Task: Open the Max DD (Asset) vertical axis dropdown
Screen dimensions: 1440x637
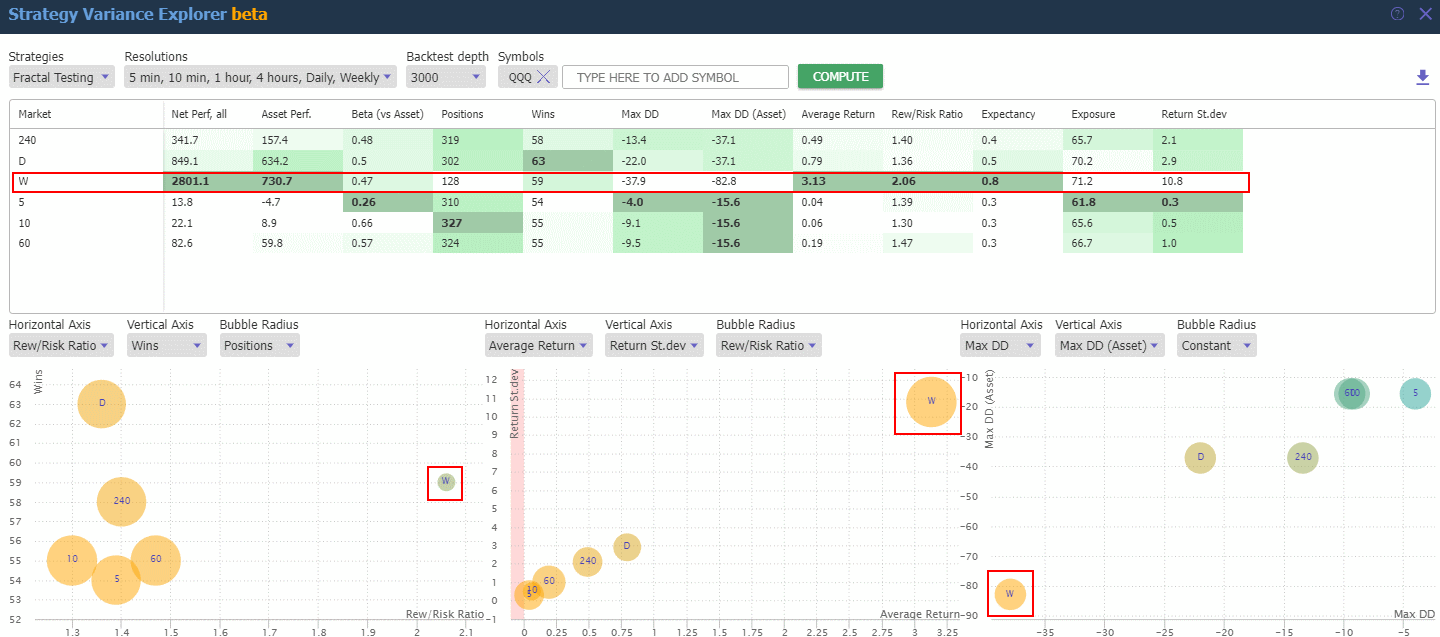Action: [x=1109, y=345]
